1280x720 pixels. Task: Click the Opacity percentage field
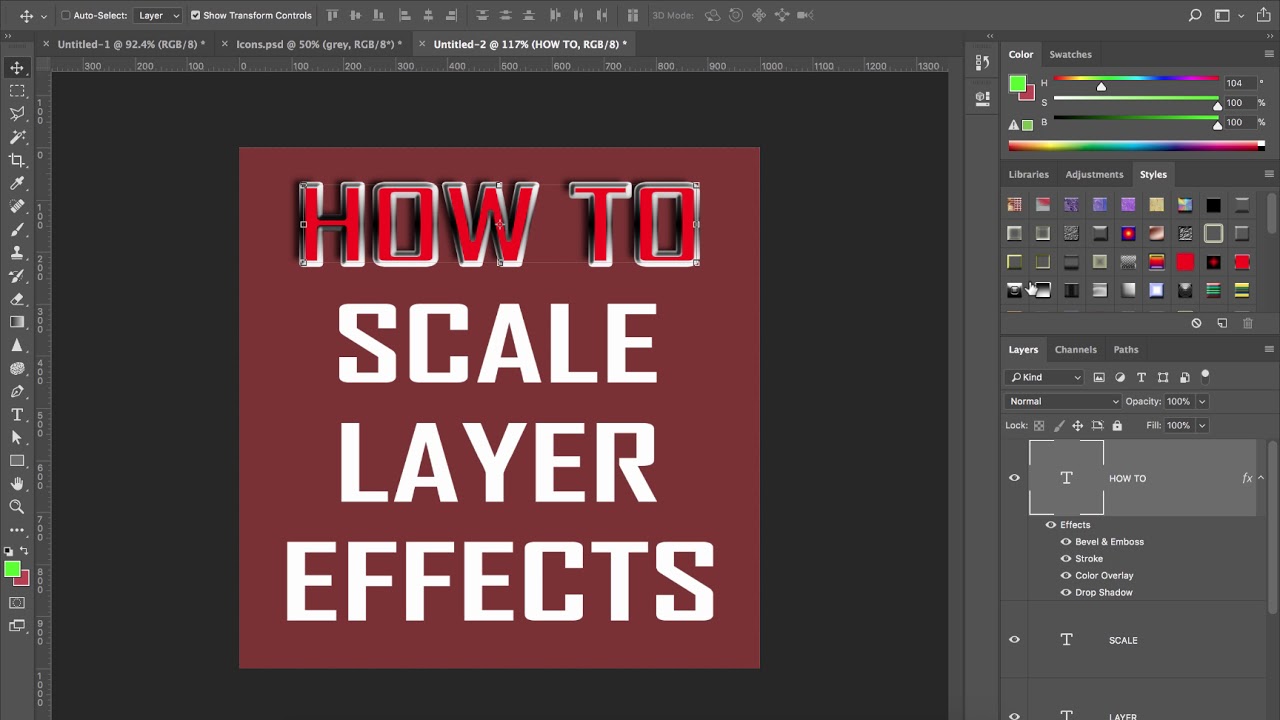1180,401
